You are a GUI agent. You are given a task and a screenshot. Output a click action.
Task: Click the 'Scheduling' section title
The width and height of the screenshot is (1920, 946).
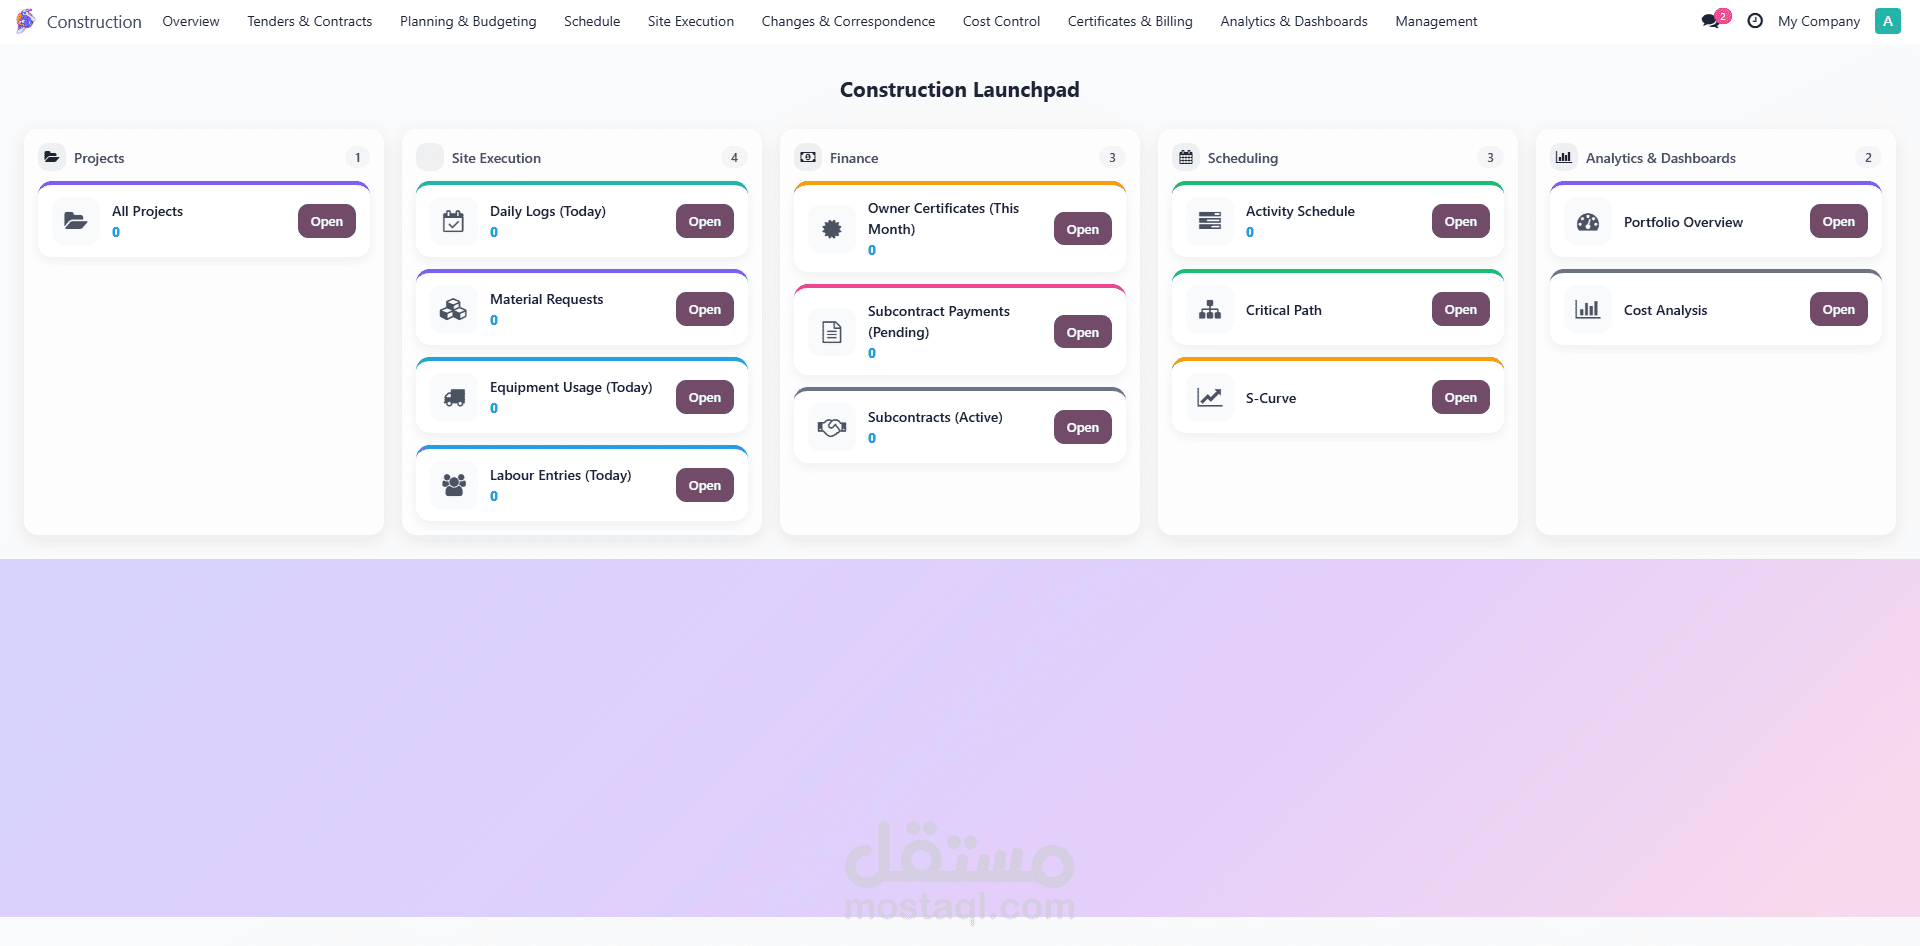1243,158
